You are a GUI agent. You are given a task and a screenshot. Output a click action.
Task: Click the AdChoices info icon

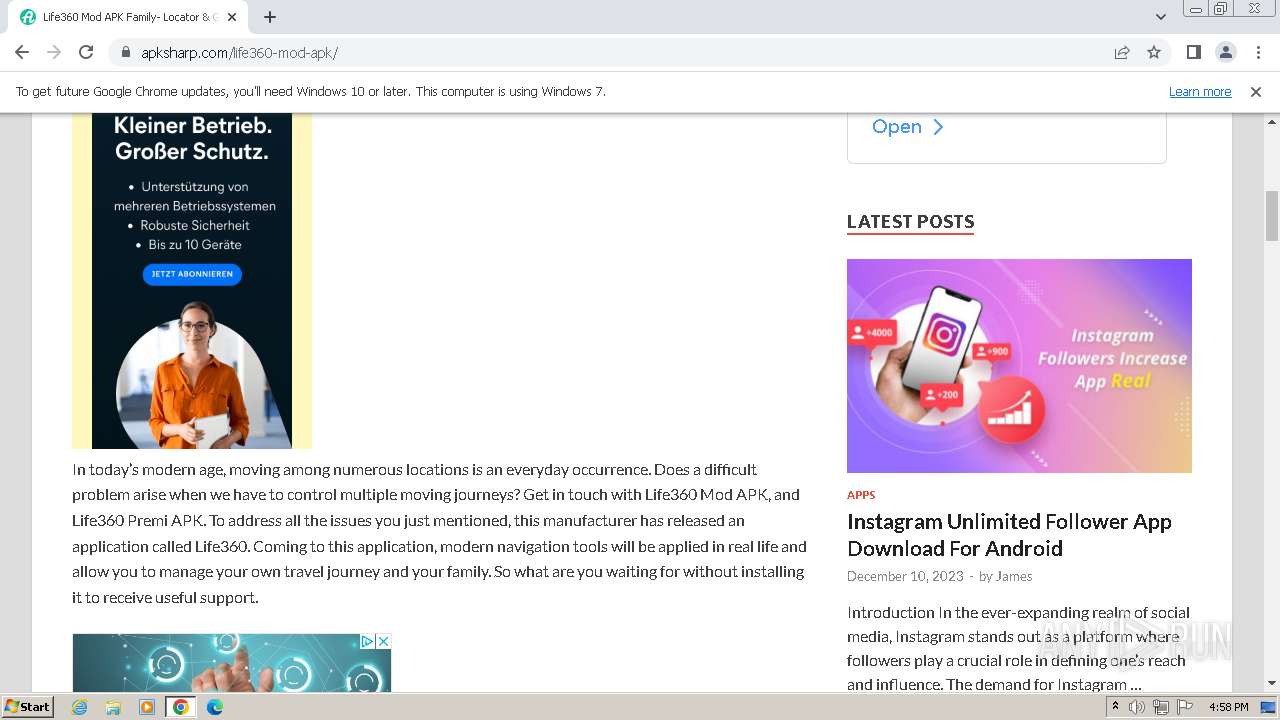[367, 641]
